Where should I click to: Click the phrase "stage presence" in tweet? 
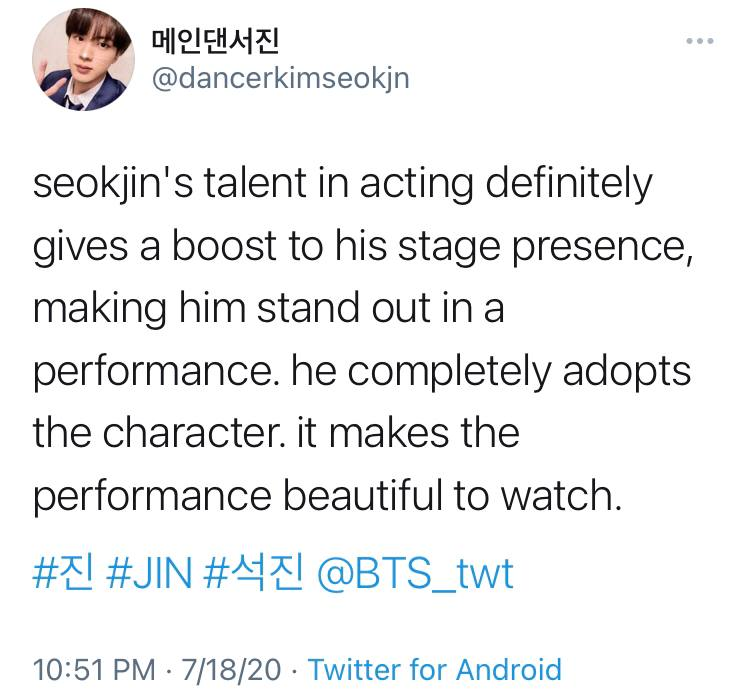545,248
